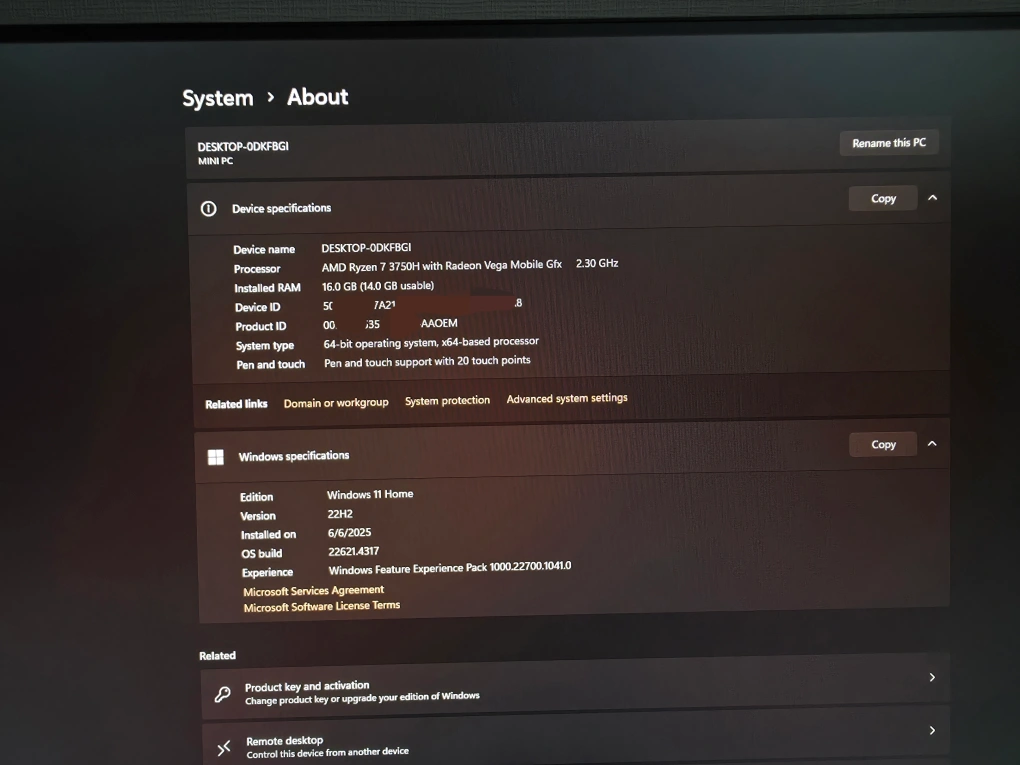Viewport: 1020px width, 765px height.
Task: Select the 2.30 GHz value
Action: [x=597, y=263]
